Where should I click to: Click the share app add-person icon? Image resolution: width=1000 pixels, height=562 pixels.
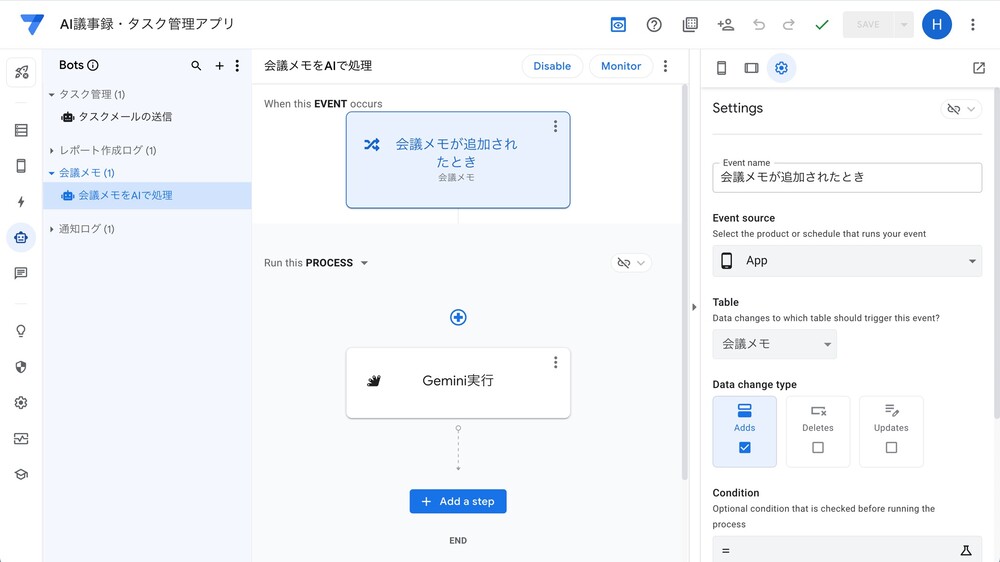(x=726, y=25)
